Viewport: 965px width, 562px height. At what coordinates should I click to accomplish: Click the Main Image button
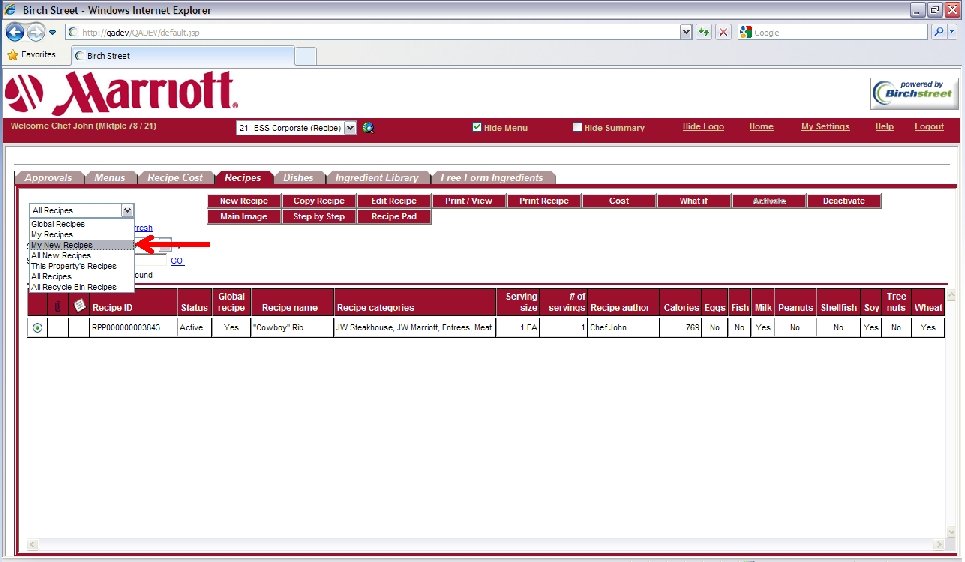pyautogui.click(x=244, y=217)
